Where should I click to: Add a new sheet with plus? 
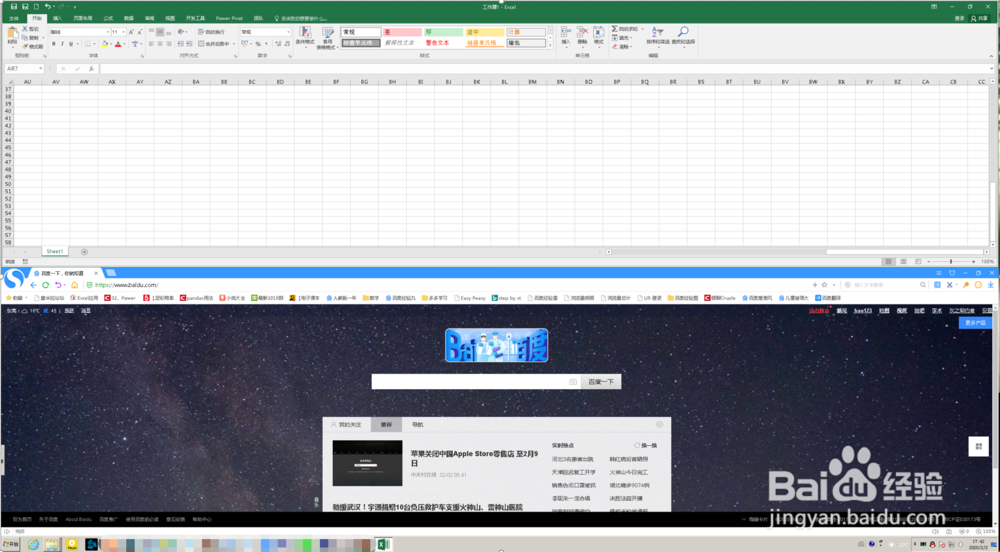coord(84,252)
